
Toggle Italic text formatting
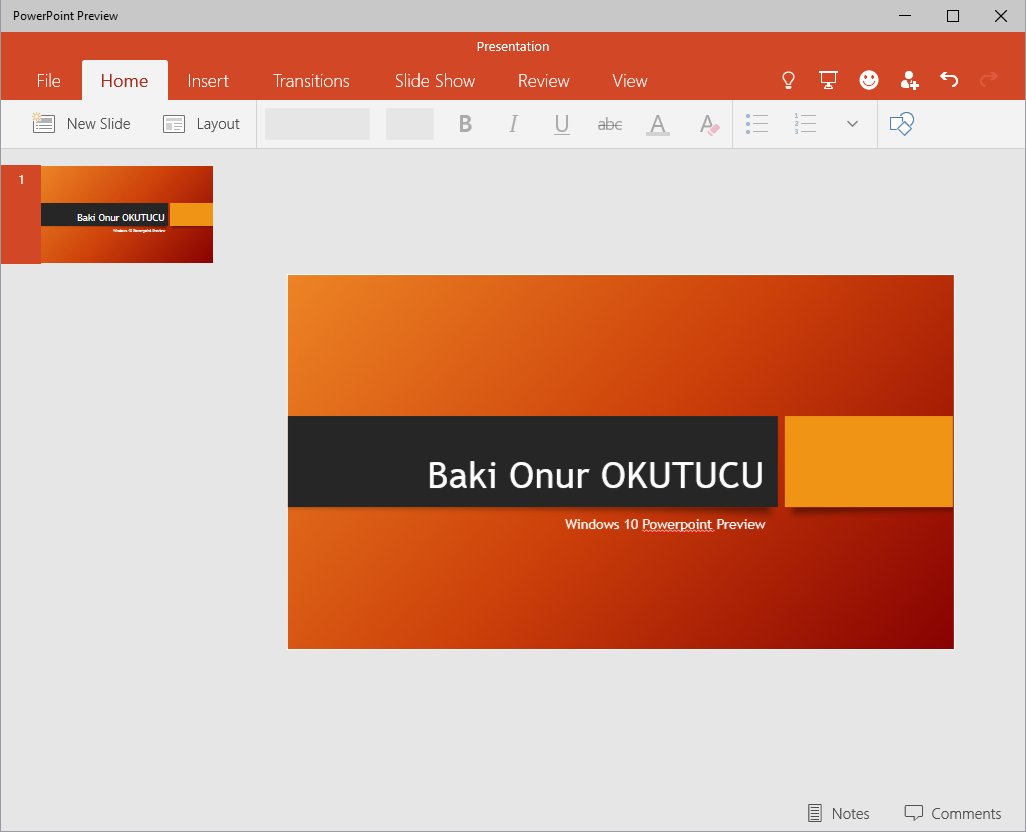[514, 124]
